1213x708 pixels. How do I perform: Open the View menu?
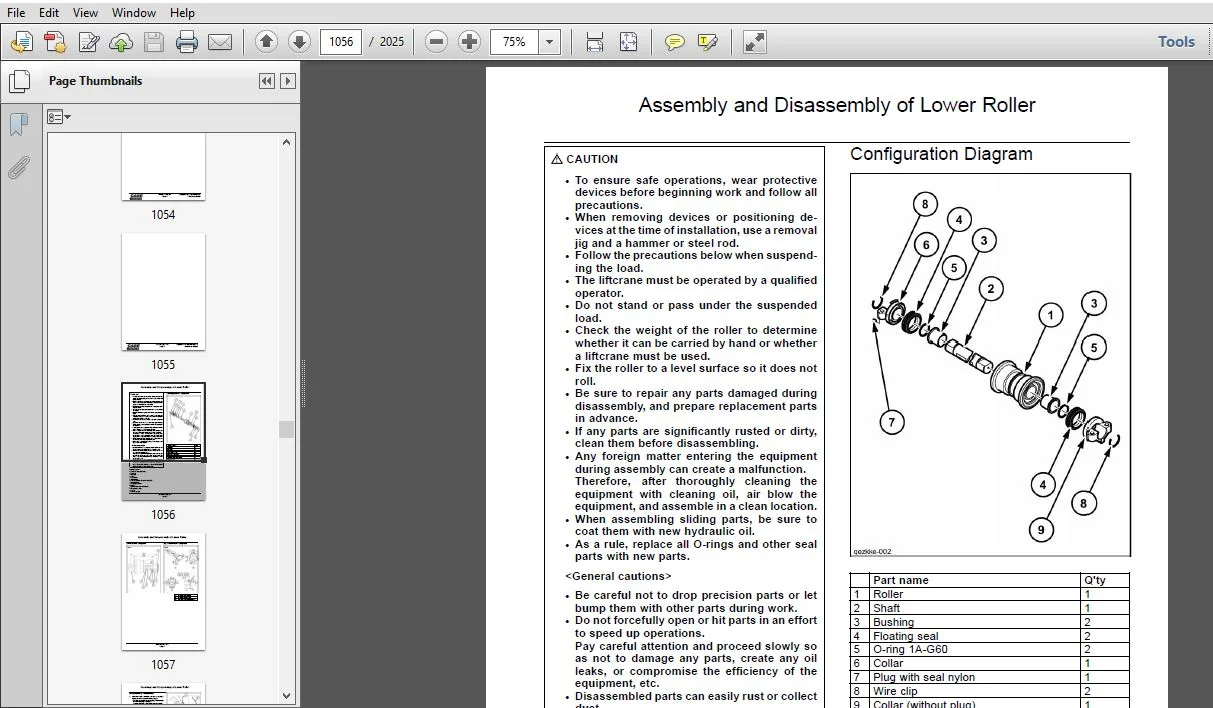coord(85,13)
